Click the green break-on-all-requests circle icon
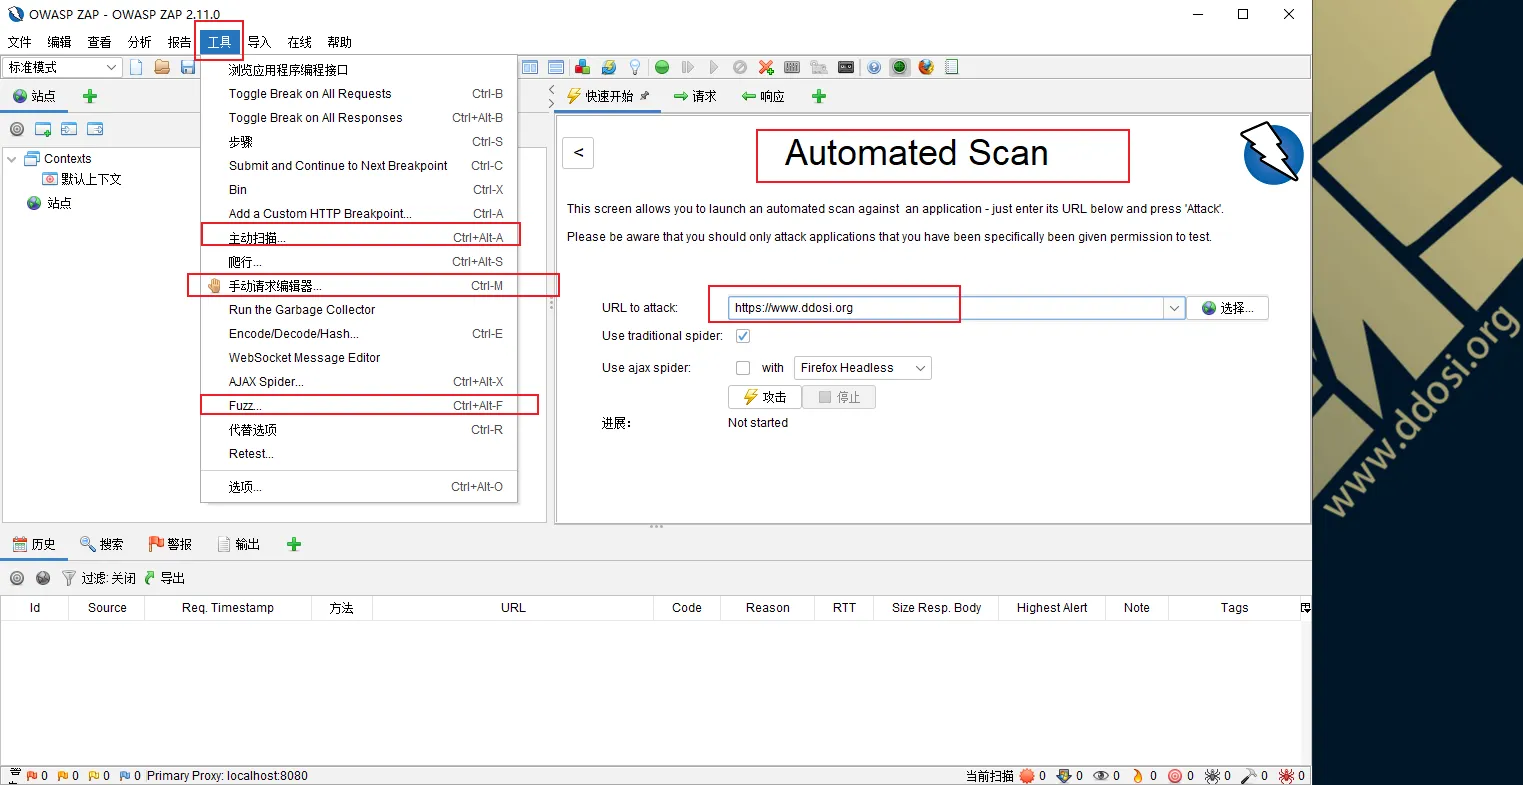1523x785 pixels. coord(662,67)
